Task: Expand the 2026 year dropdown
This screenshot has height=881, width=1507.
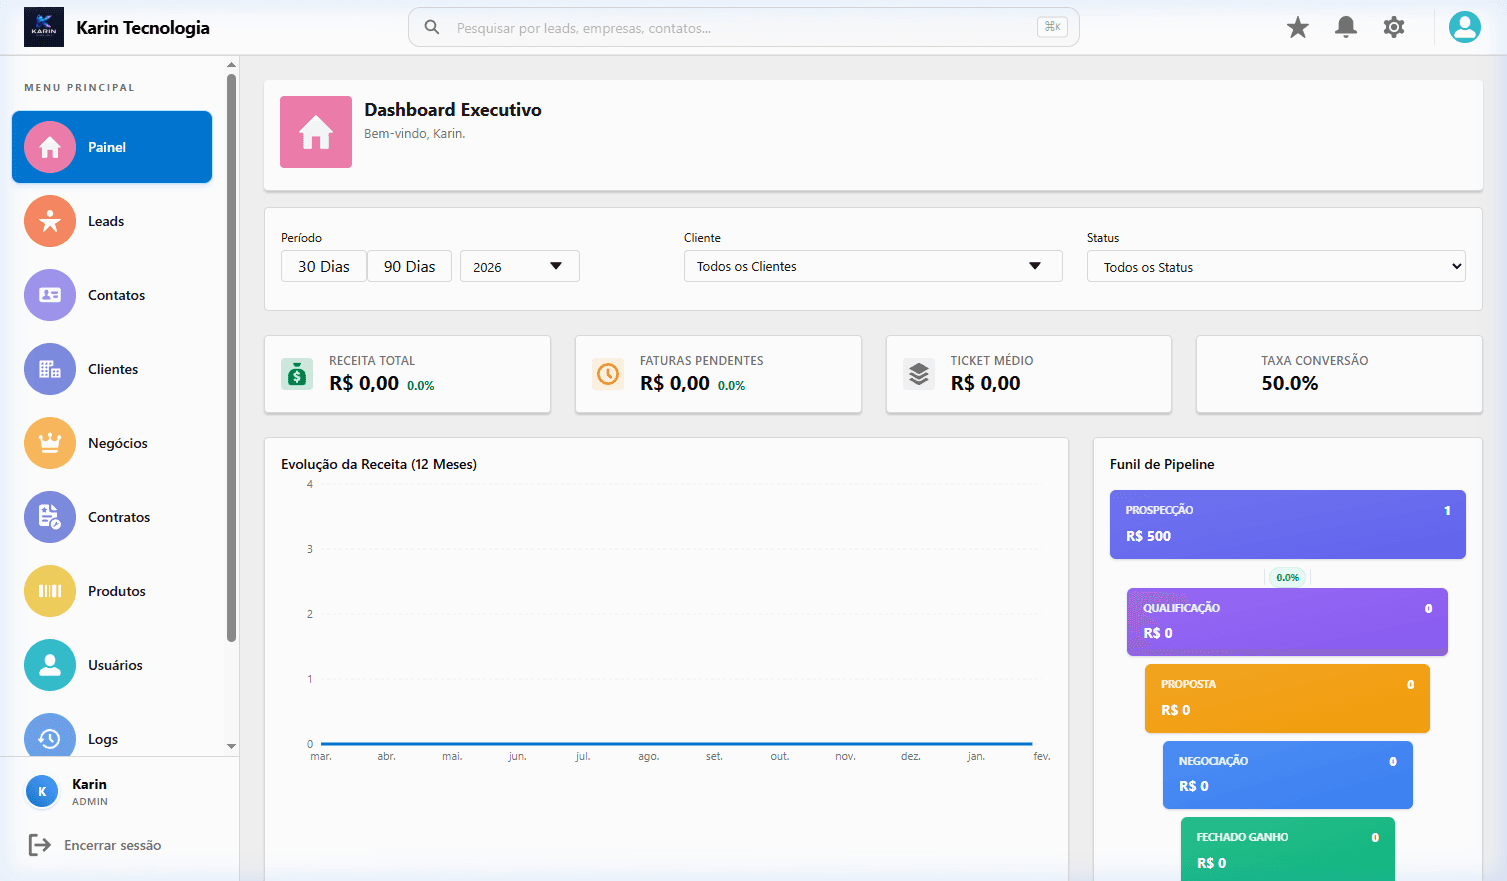Action: [x=519, y=266]
